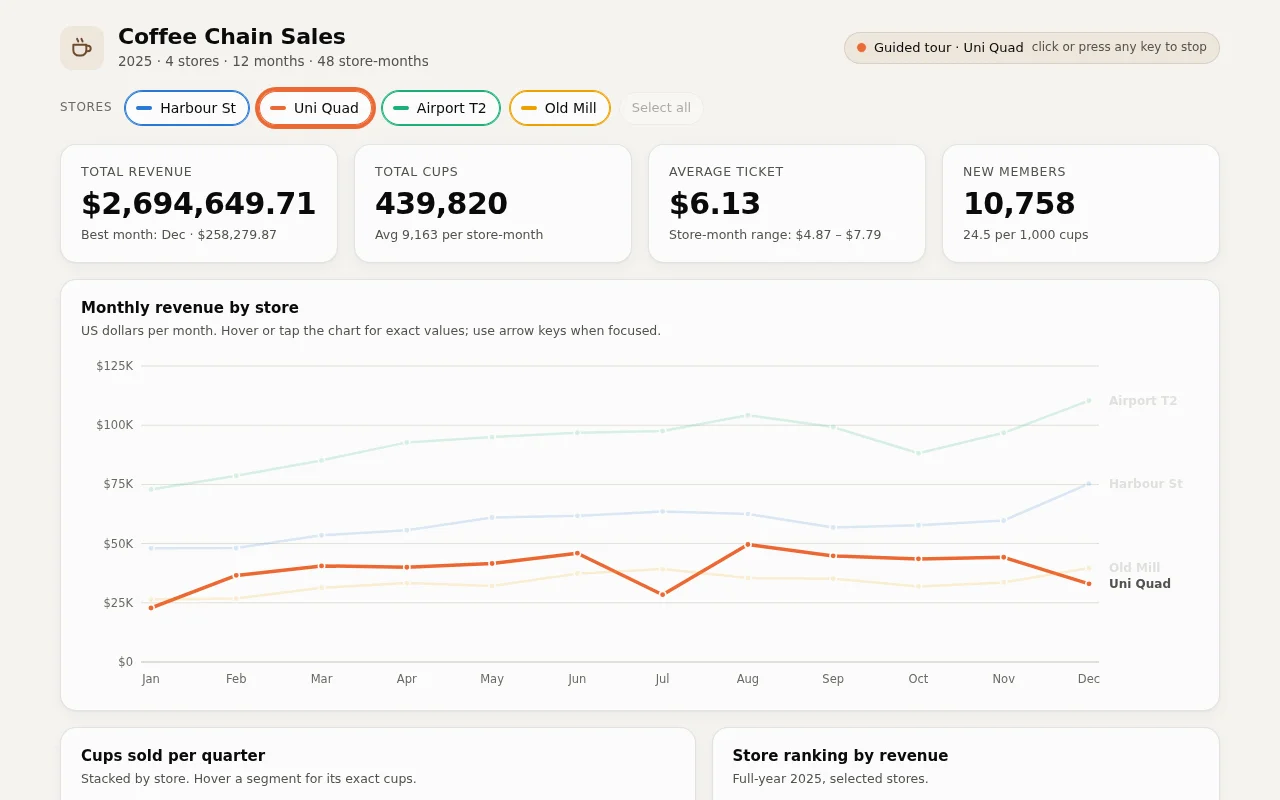The height and width of the screenshot is (800, 1280).
Task: Click "24.5 per 1,000 cups" text
Action: (1026, 235)
